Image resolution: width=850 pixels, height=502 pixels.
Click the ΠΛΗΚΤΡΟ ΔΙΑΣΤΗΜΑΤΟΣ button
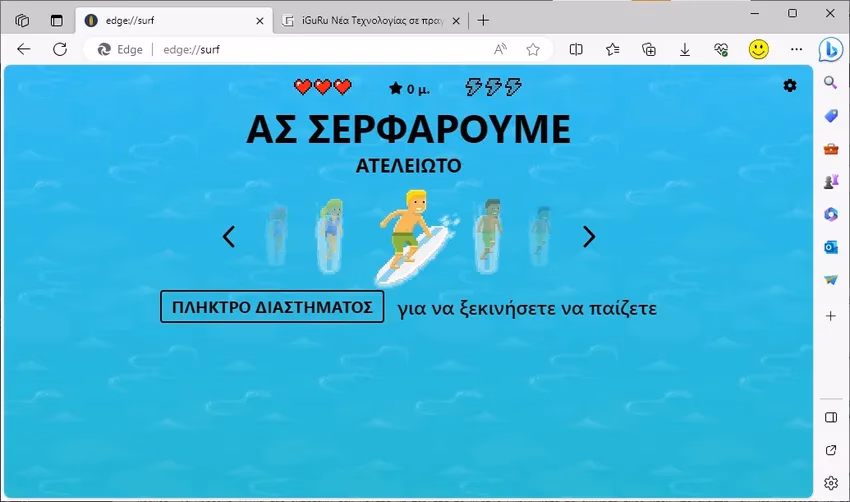pos(272,307)
